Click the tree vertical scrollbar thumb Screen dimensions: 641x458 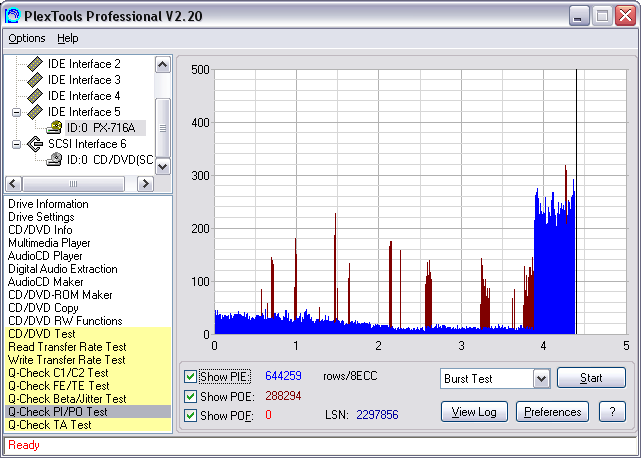click(x=163, y=128)
